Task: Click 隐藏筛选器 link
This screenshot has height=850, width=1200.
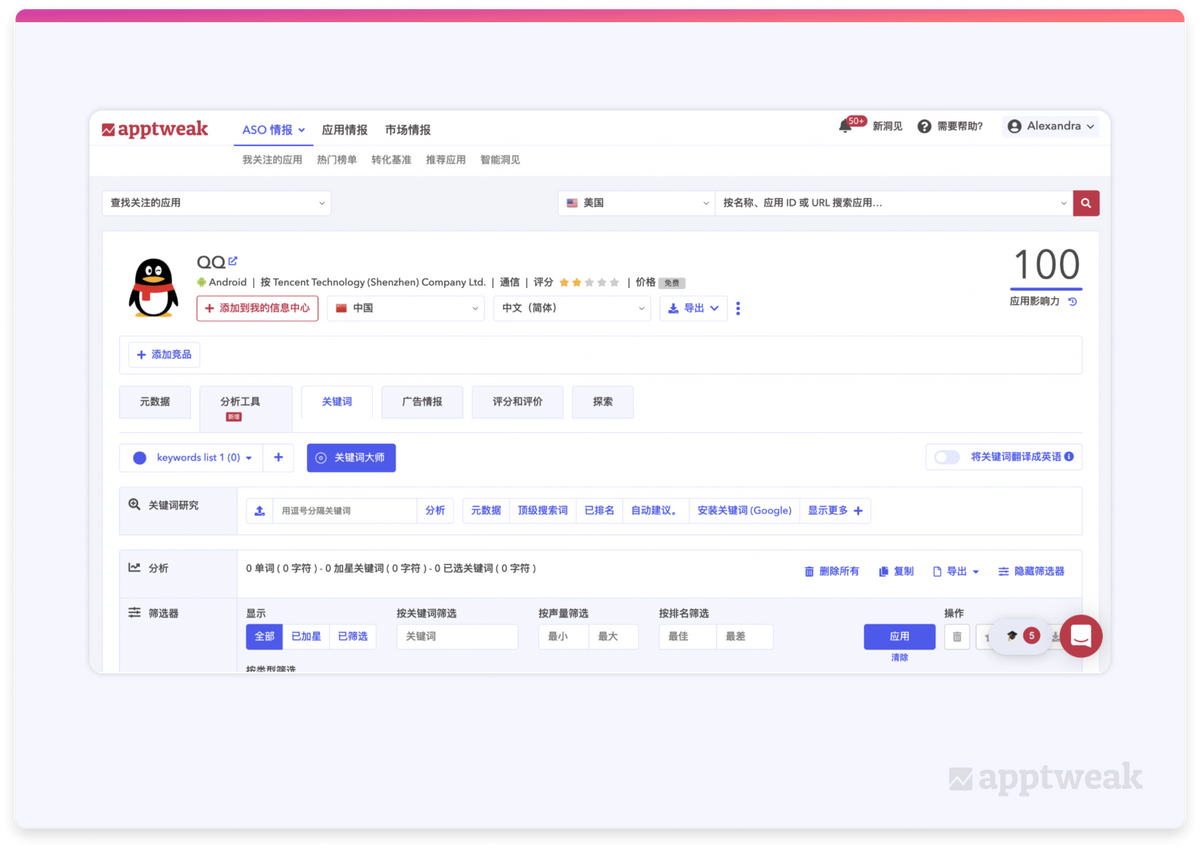Action: point(1031,571)
